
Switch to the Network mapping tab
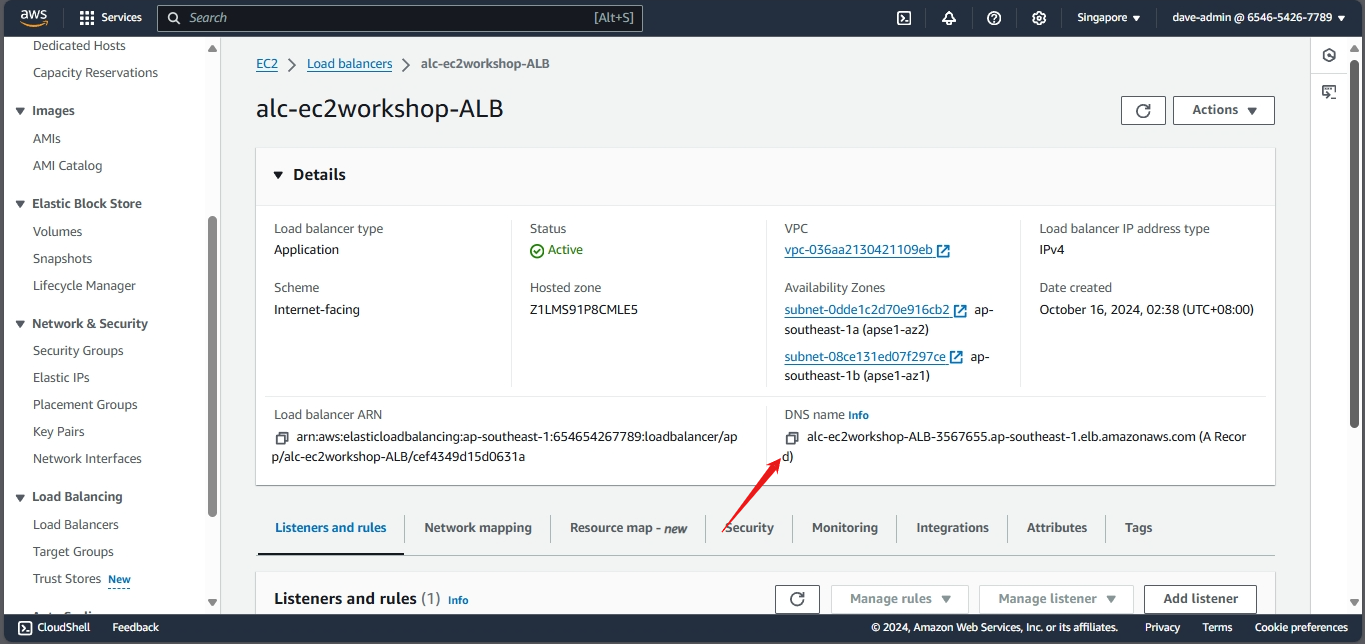point(478,528)
